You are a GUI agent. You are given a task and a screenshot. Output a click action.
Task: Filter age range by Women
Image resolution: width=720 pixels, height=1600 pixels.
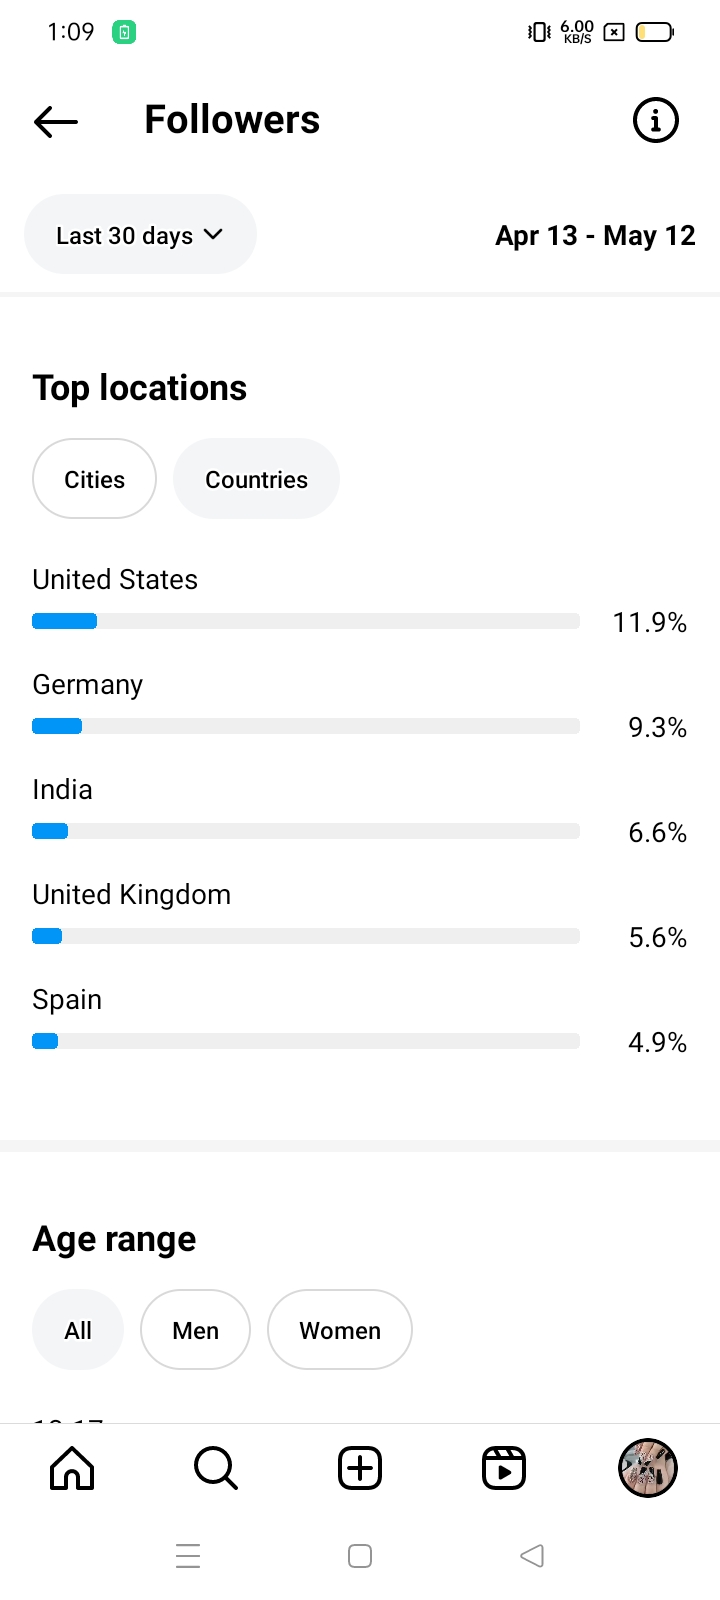pyautogui.click(x=340, y=1330)
